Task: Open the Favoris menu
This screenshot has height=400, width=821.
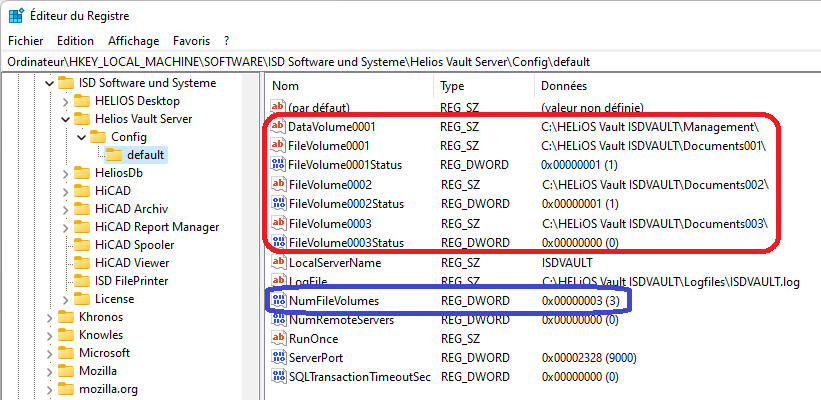Action: click(x=191, y=41)
